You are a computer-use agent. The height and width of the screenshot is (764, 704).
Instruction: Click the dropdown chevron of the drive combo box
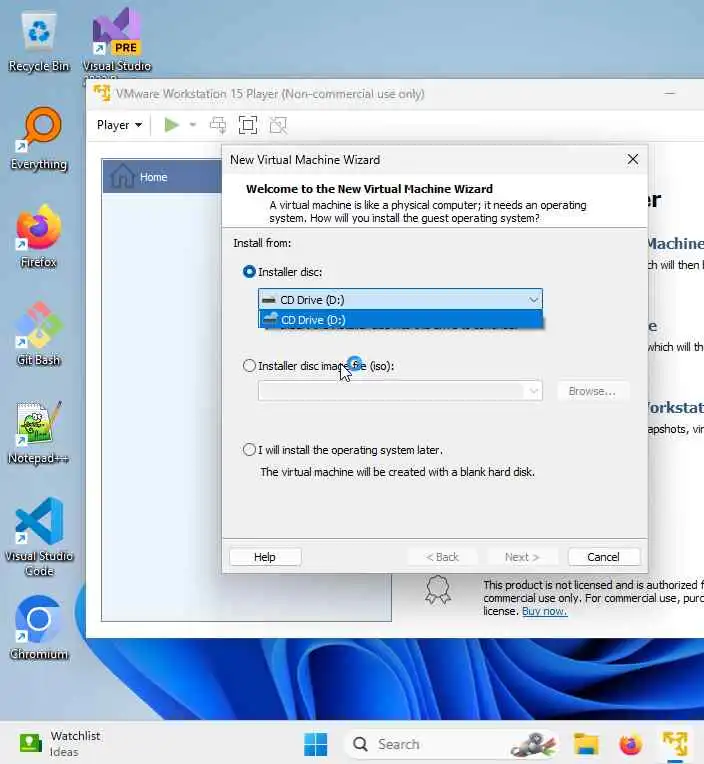point(533,300)
